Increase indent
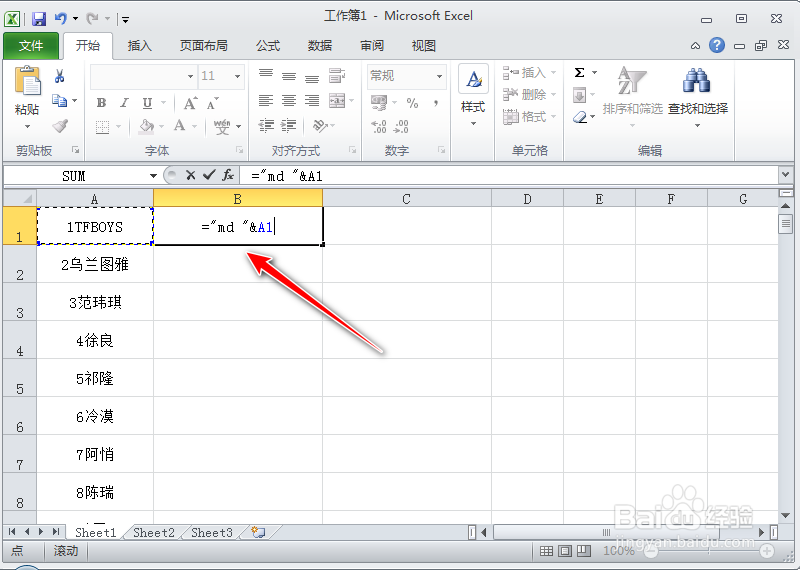The height and width of the screenshot is (570, 800). click(x=289, y=125)
